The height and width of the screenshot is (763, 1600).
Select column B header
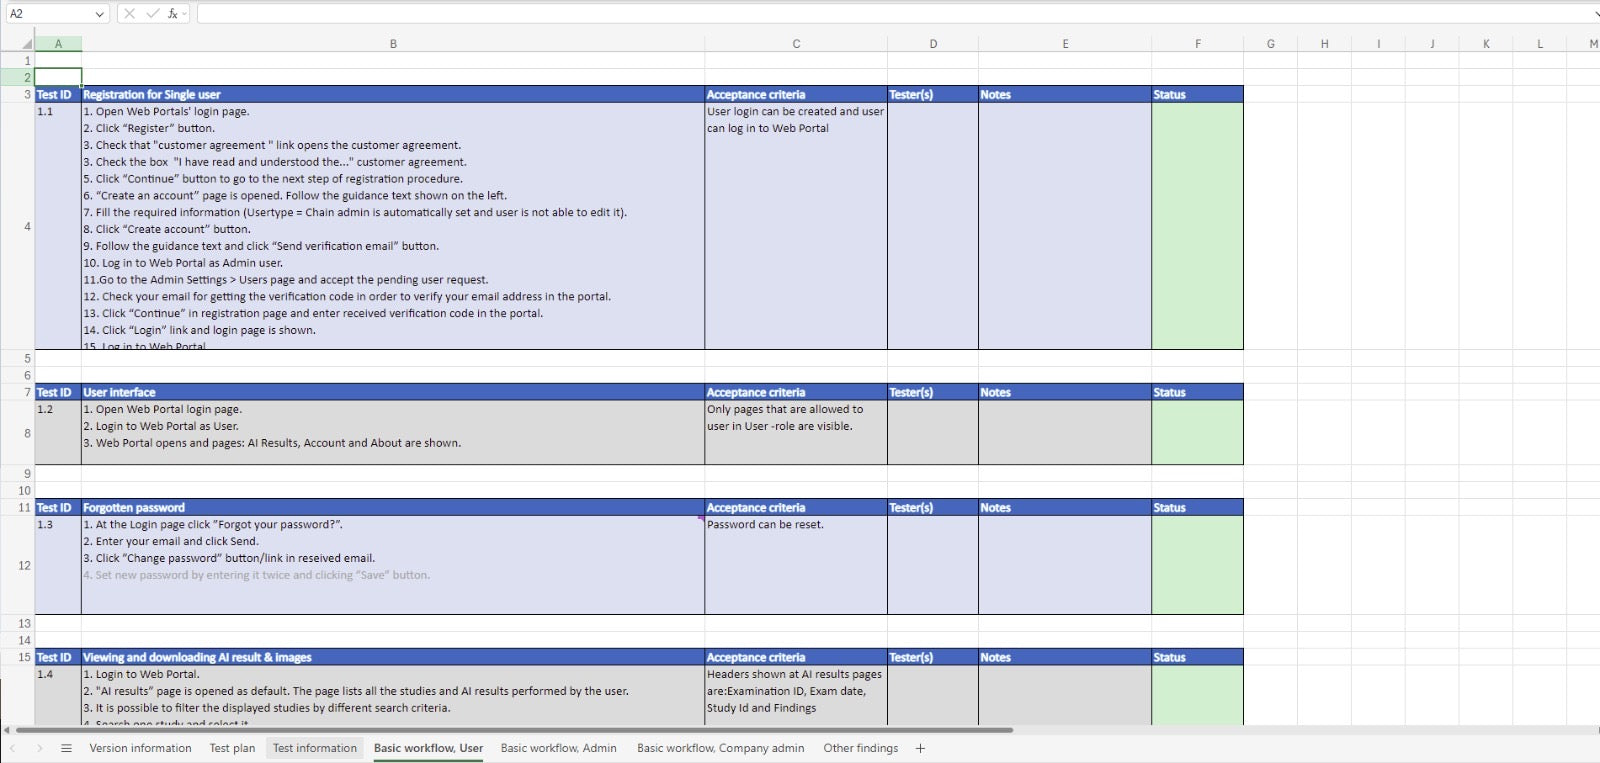coord(393,44)
